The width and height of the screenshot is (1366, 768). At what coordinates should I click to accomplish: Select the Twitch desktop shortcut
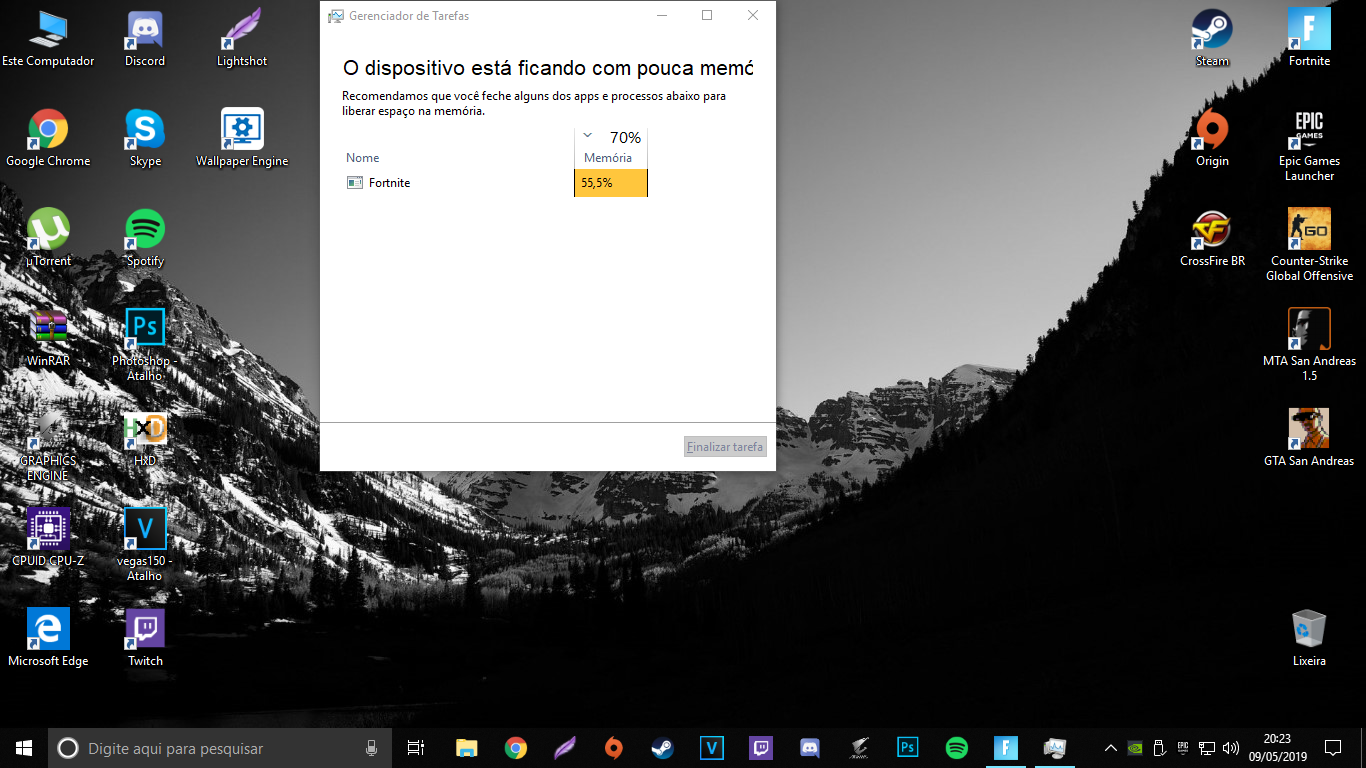pyautogui.click(x=145, y=638)
